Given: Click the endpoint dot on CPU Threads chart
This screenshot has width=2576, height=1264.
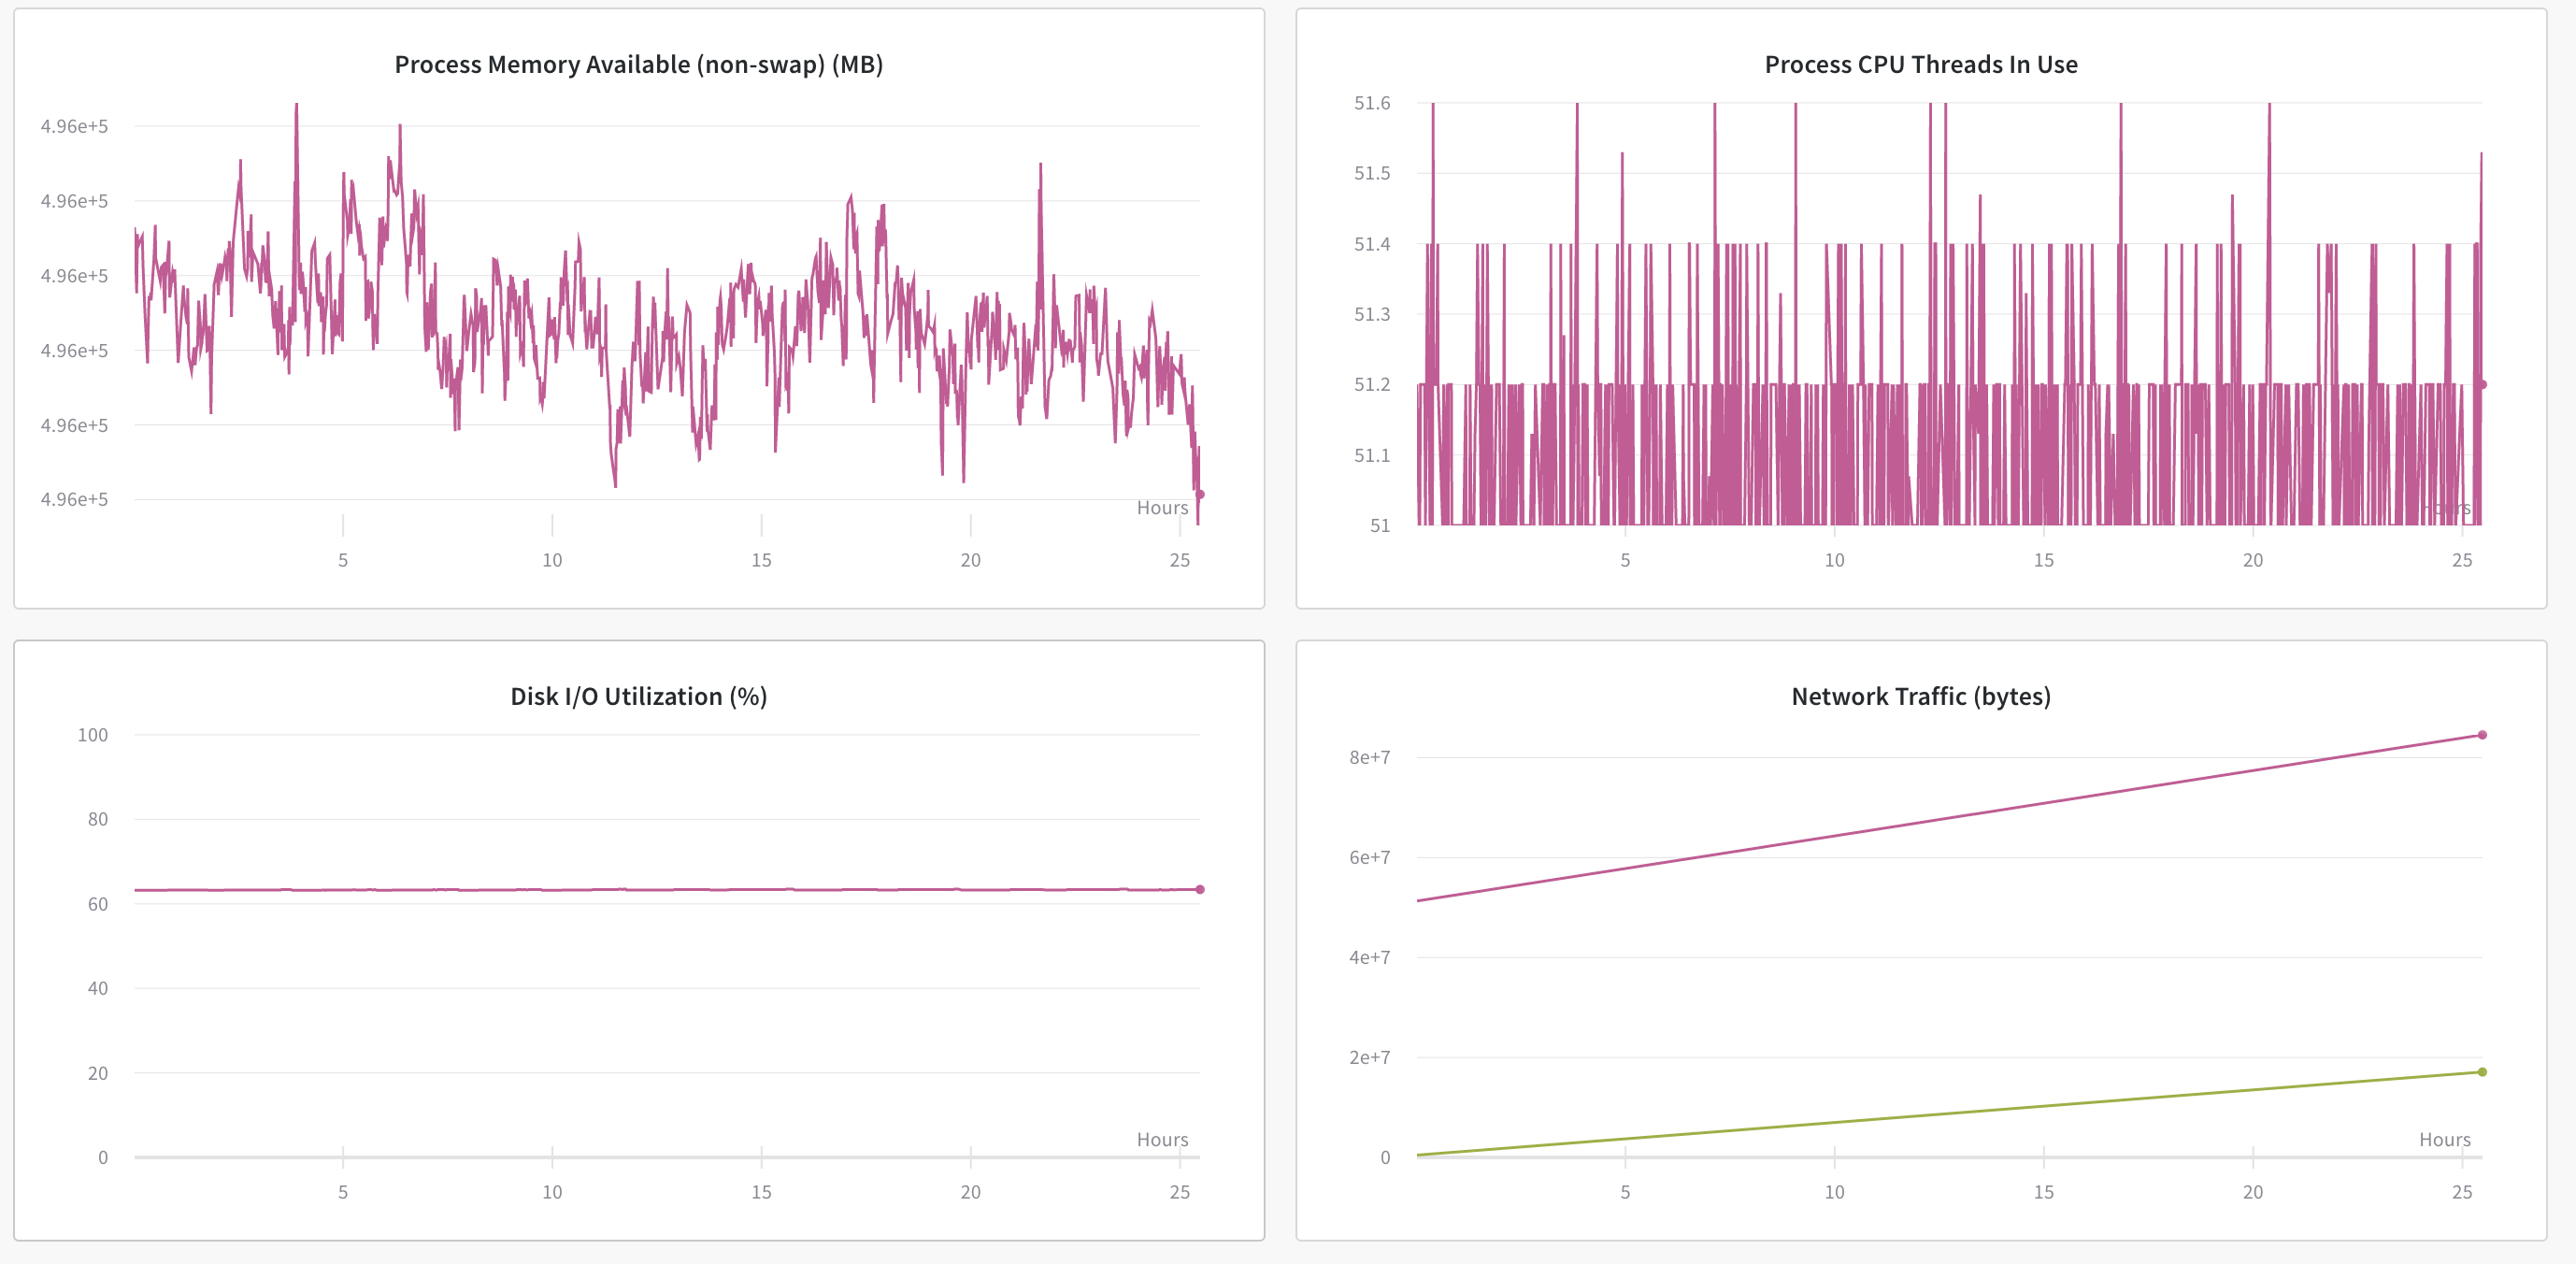Looking at the screenshot, I should (2482, 384).
